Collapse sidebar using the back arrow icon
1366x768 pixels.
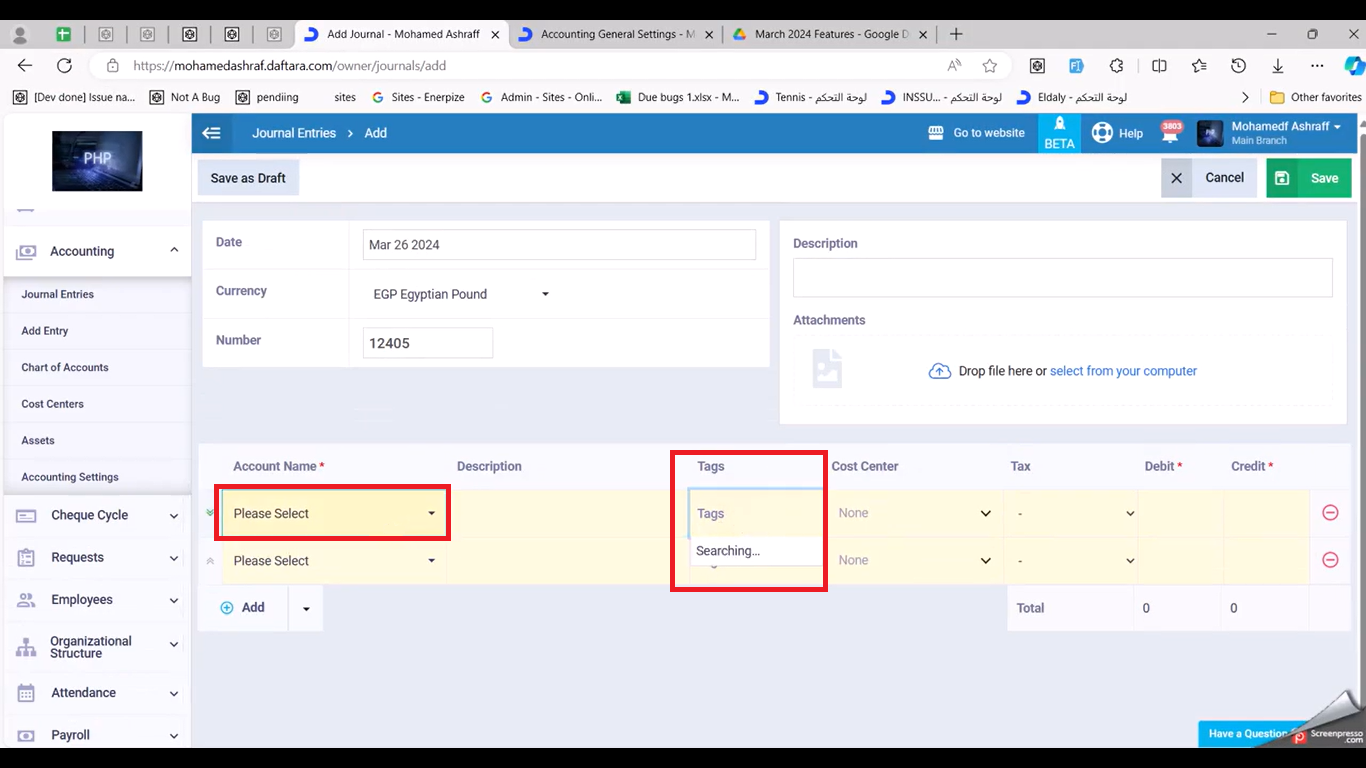click(211, 133)
